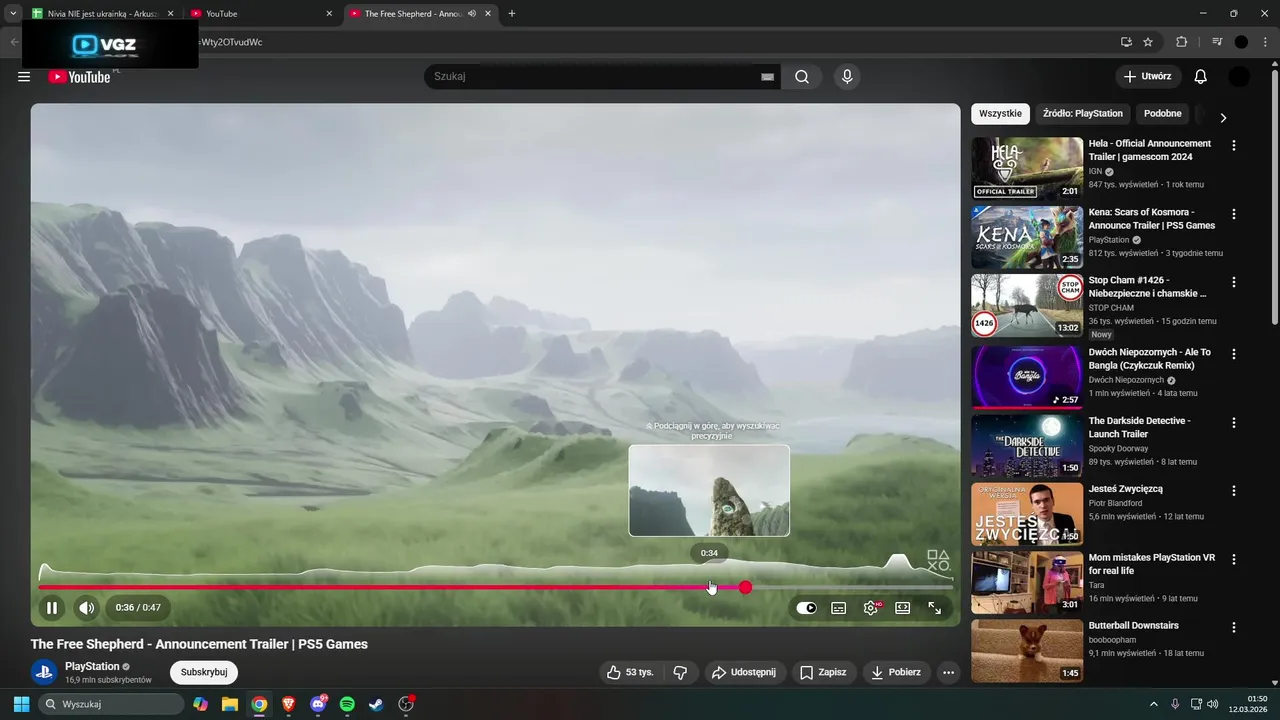
Task: Open Spotify from the taskbar
Action: click(x=347, y=704)
